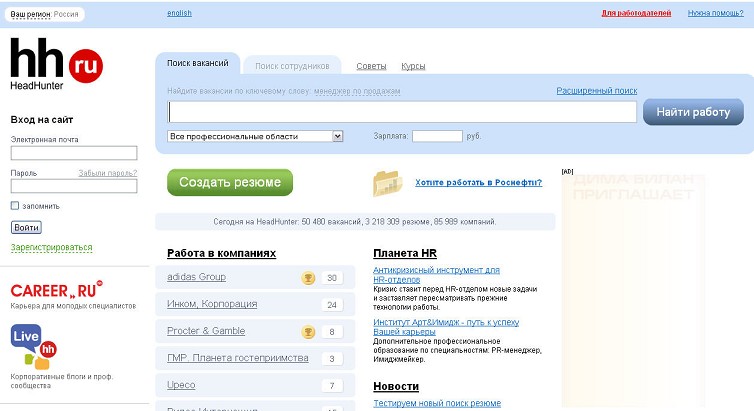Click «Карьера для молодых специалистов» caption
This screenshot has width=754, height=411.
tap(73, 306)
